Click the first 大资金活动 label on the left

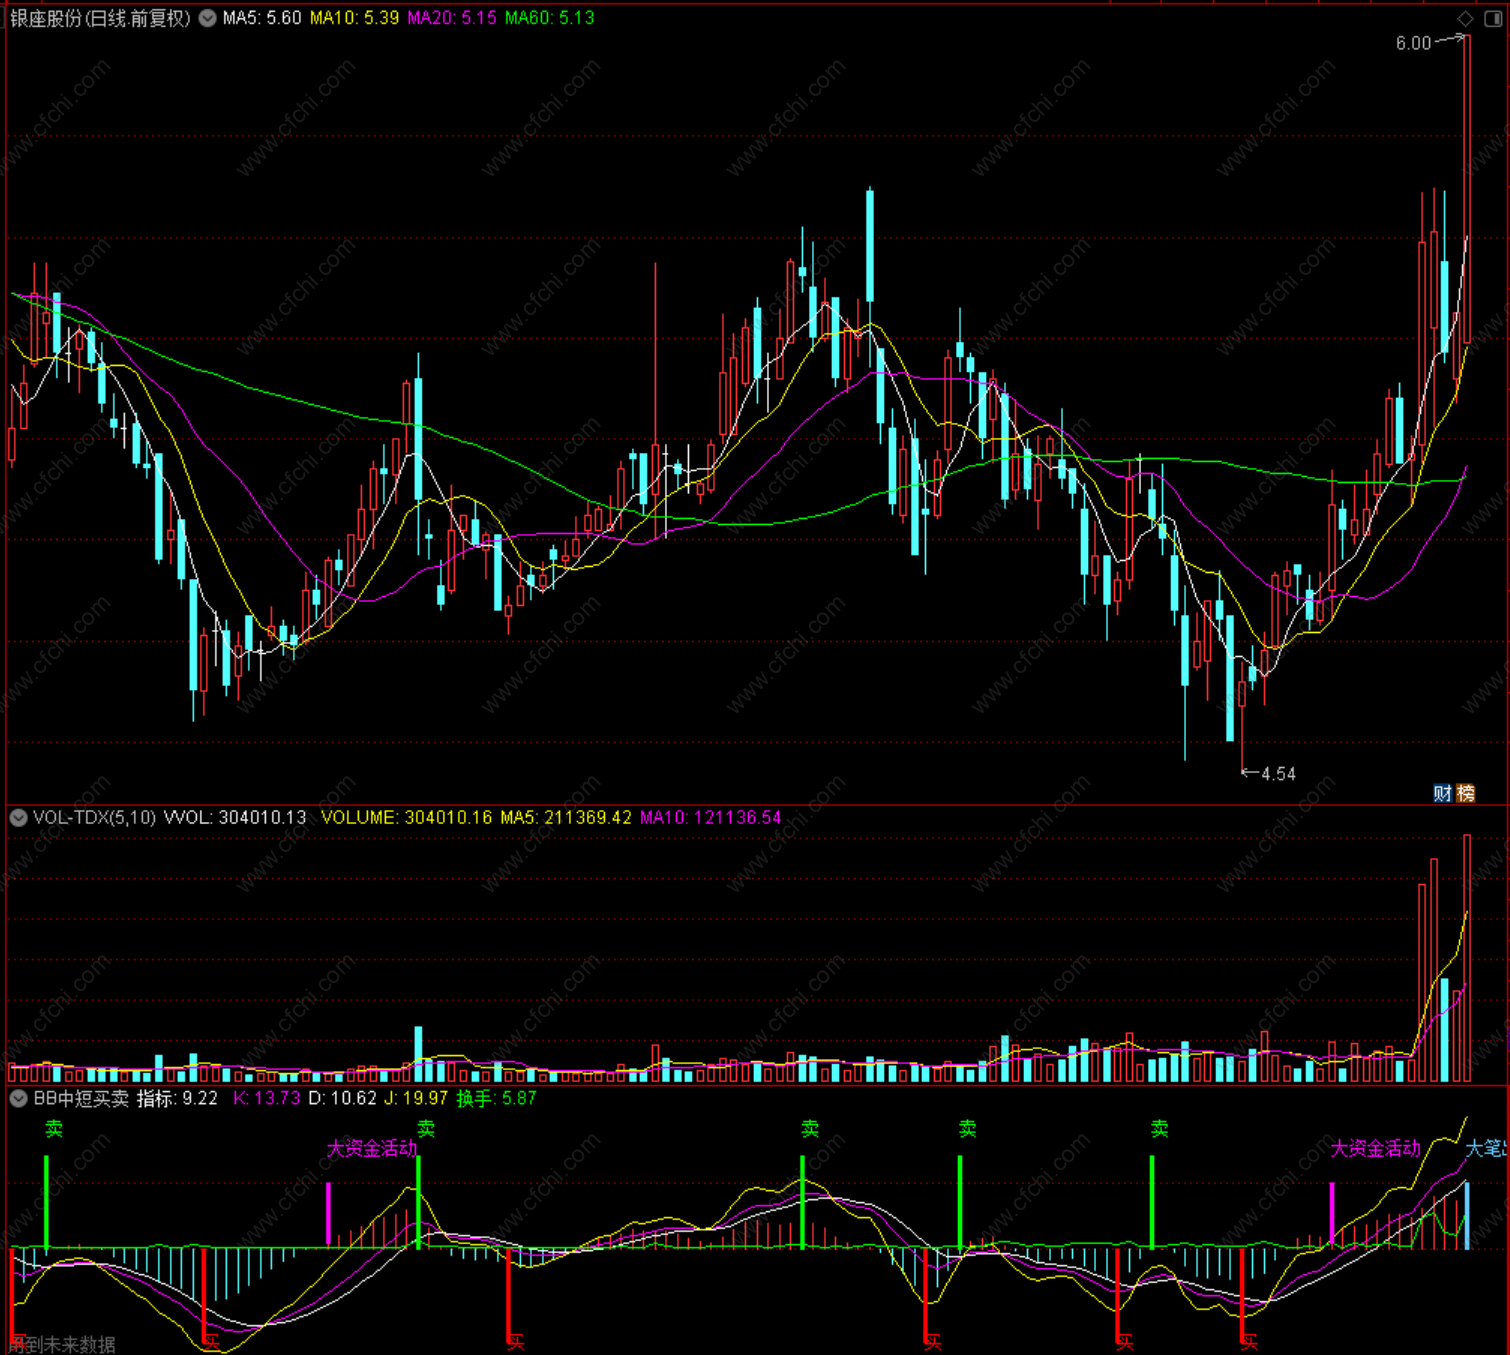click(372, 1148)
